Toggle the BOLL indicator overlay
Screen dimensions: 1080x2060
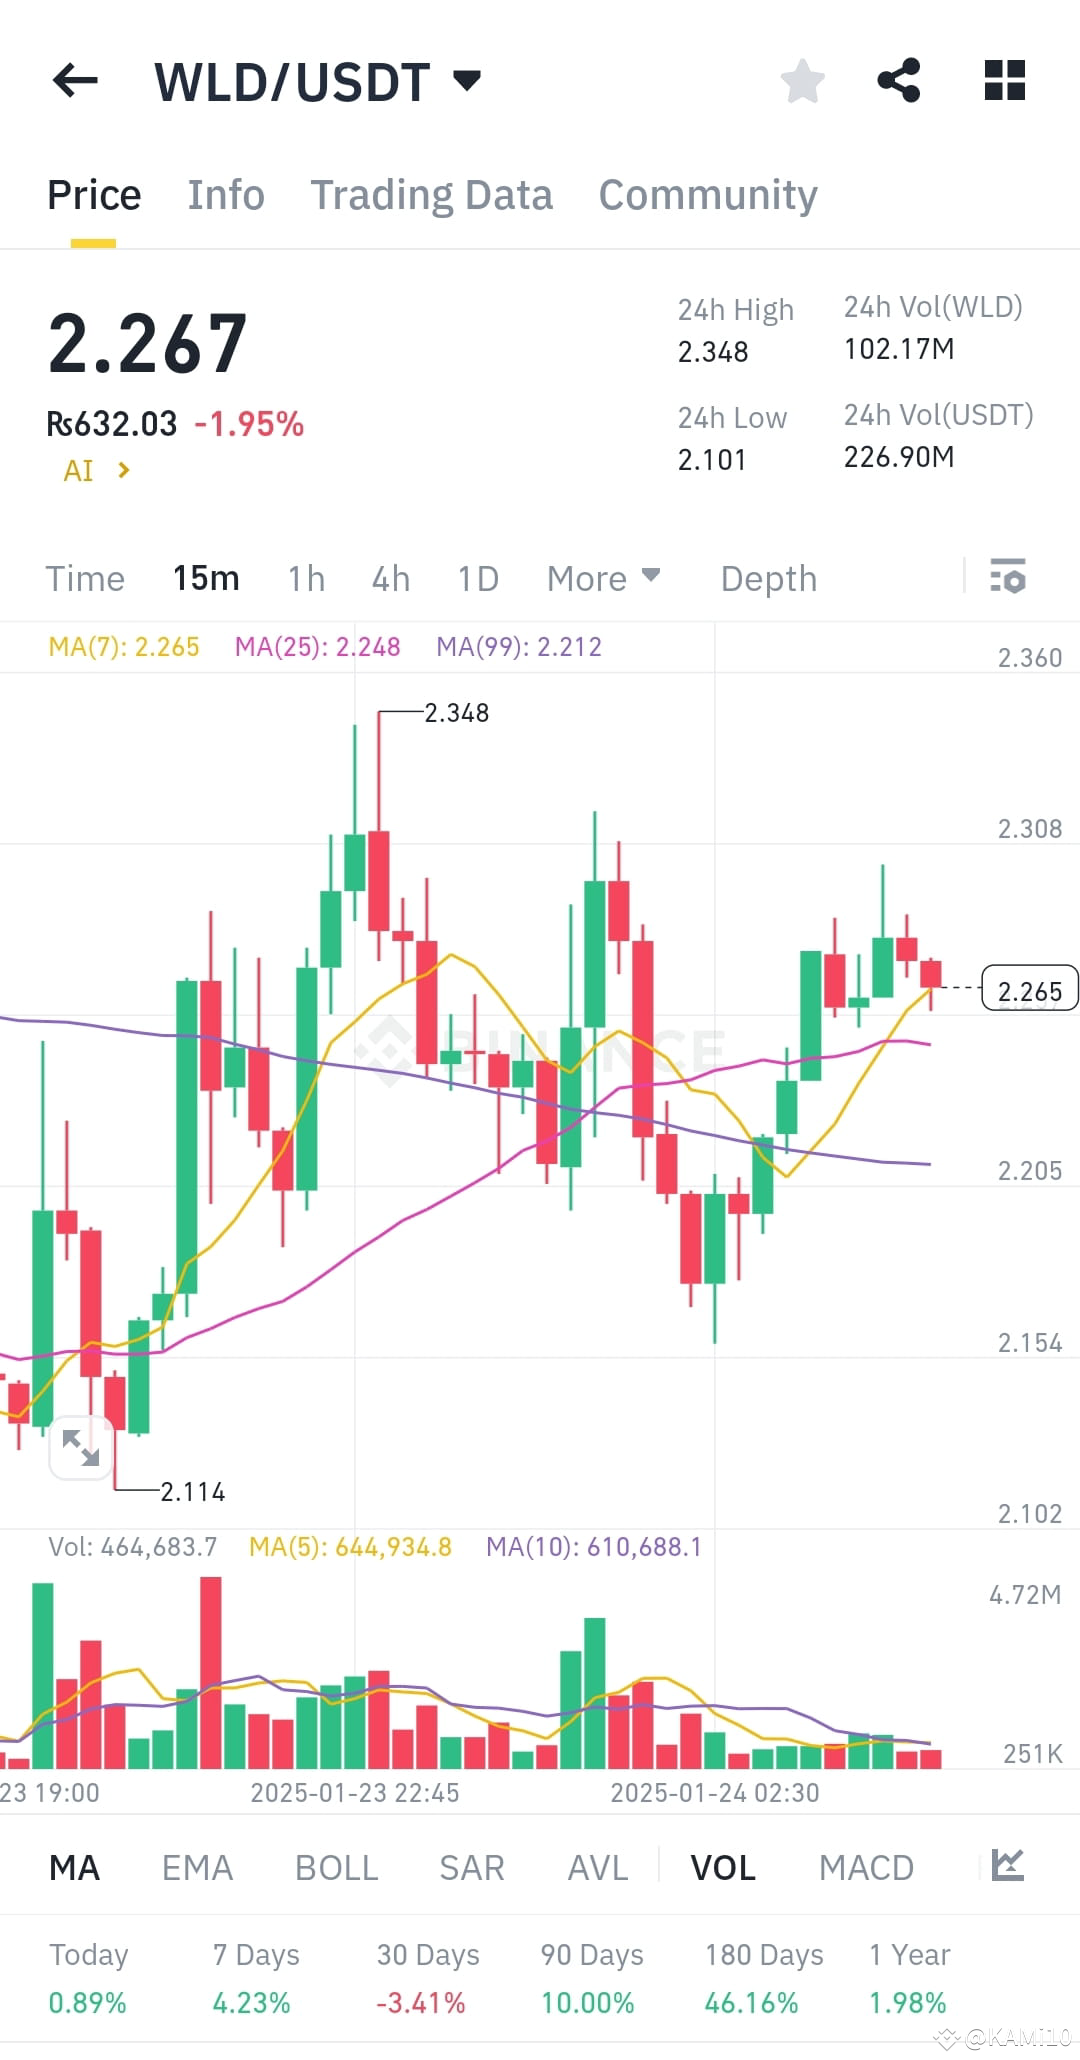tap(336, 1866)
